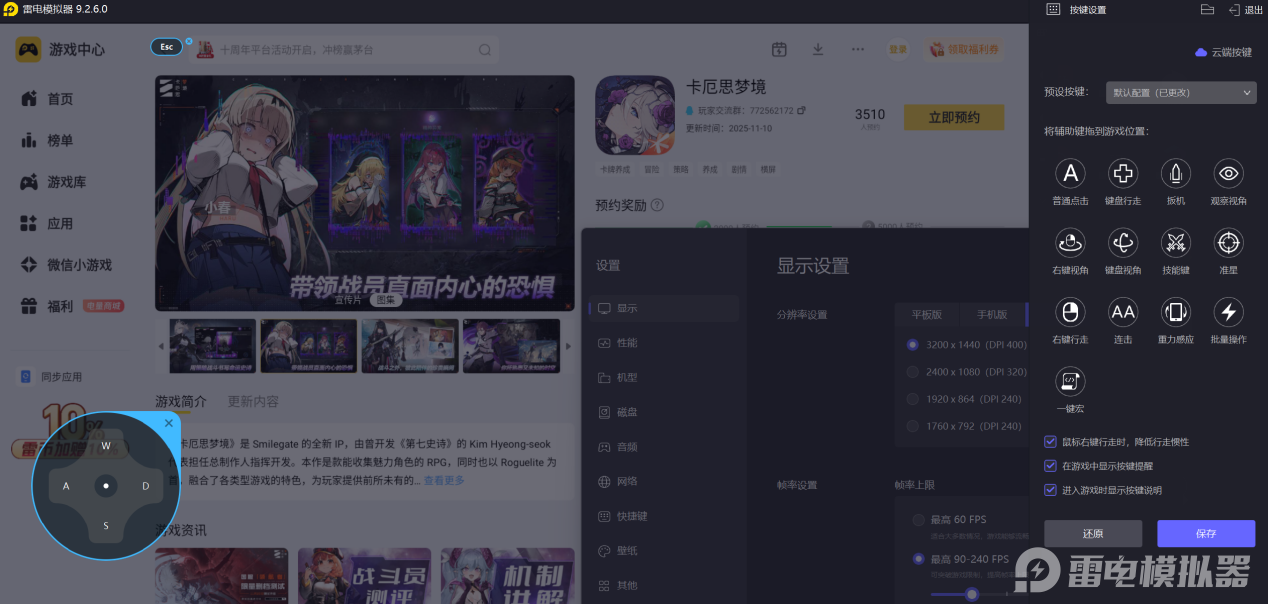1268x604 pixels.
Task: Click the 登录 login avatar
Action: tap(898, 49)
